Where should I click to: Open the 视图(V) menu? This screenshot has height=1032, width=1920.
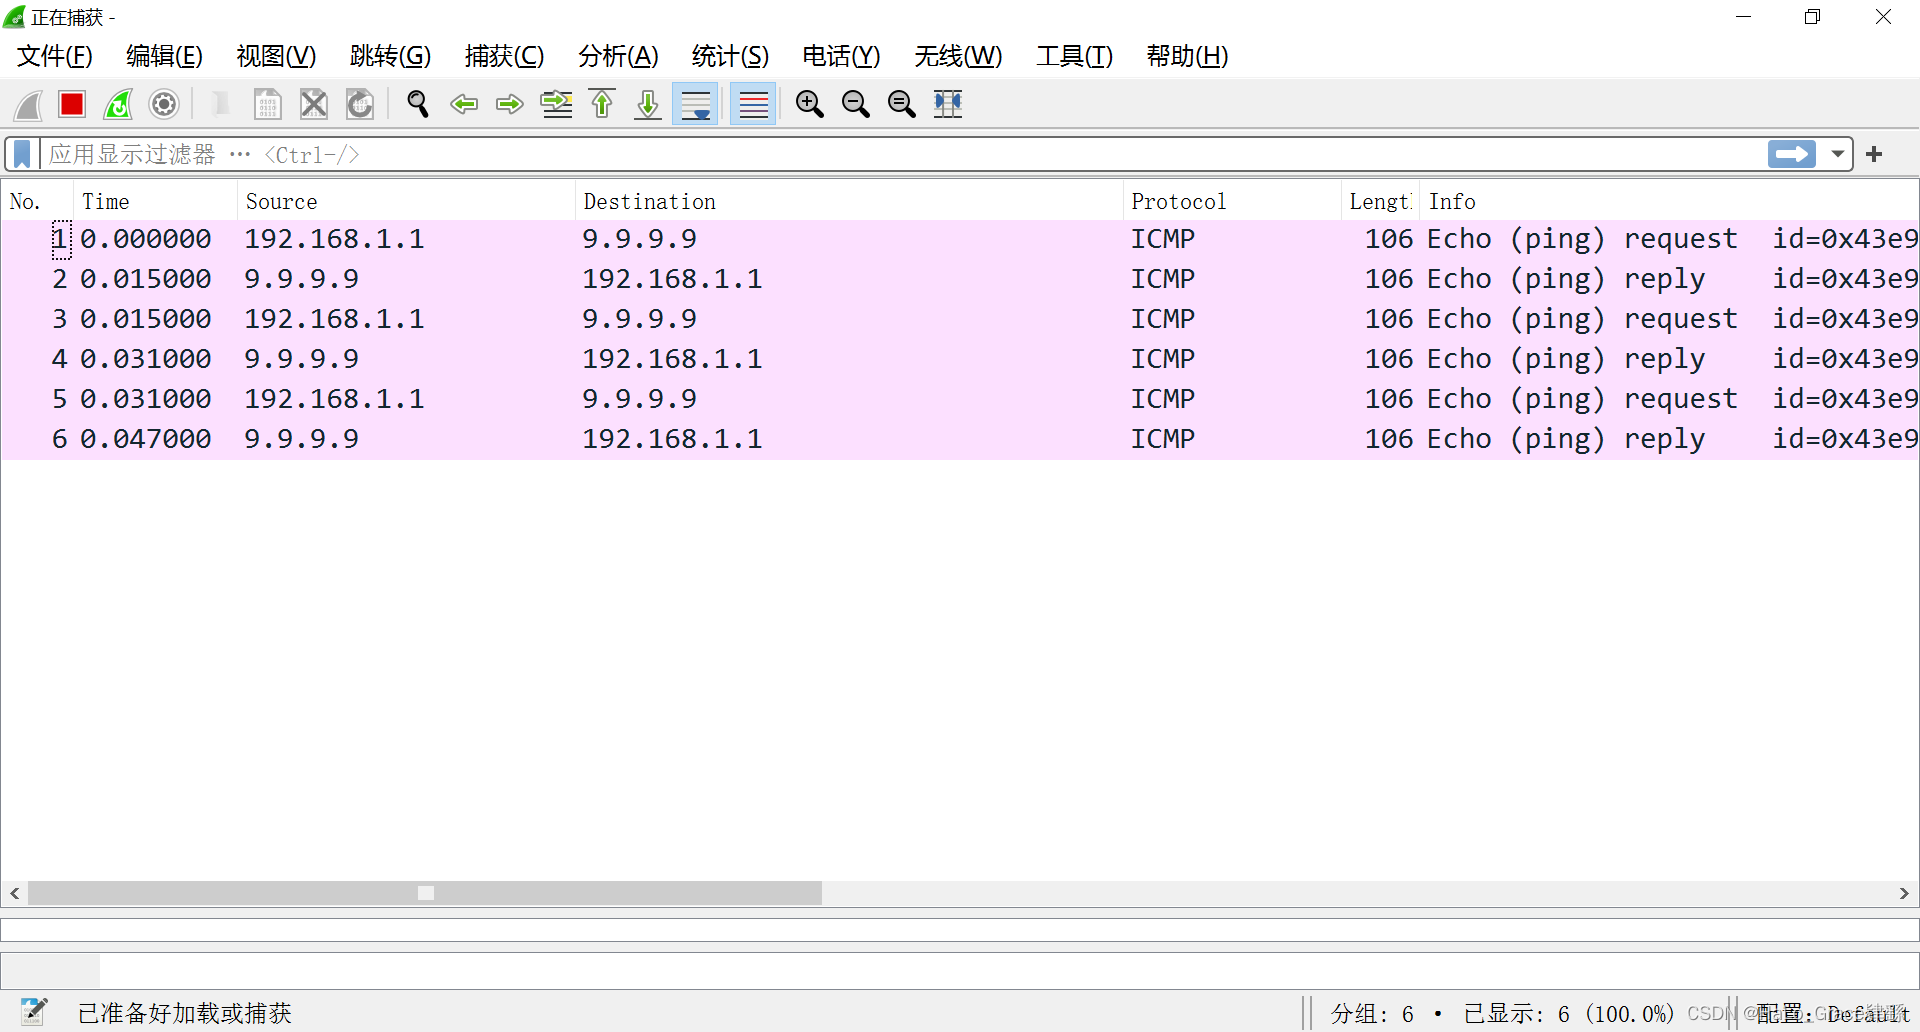click(276, 56)
